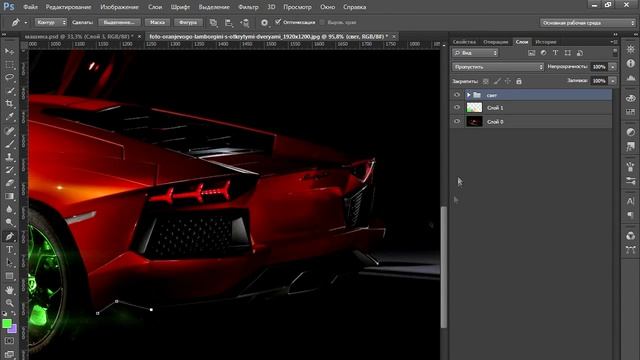
Task: Open pen options gear dropdown
Action: point(264,23)
